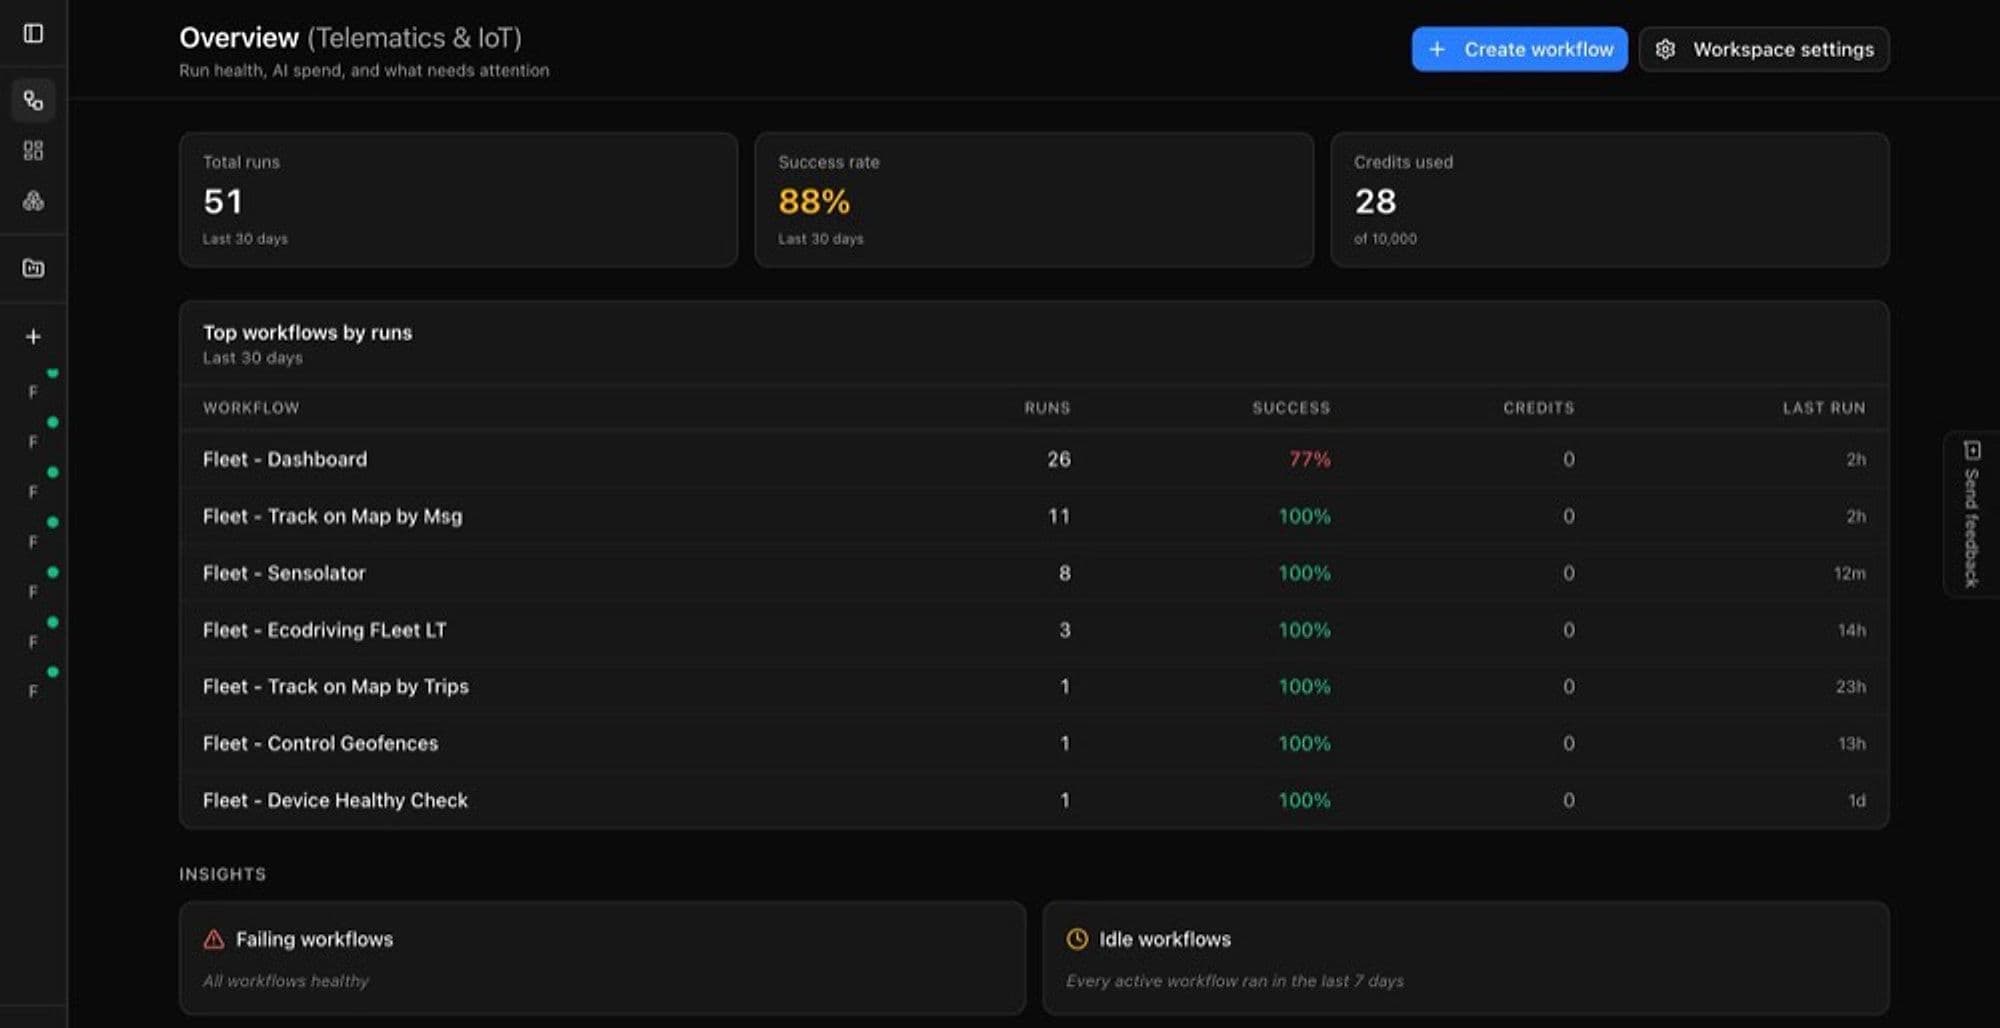This screenshot has width=2000, height=1028.
Task: Click the CREDITS column header
Action: pyautogui.click(x=1538, y=408)
